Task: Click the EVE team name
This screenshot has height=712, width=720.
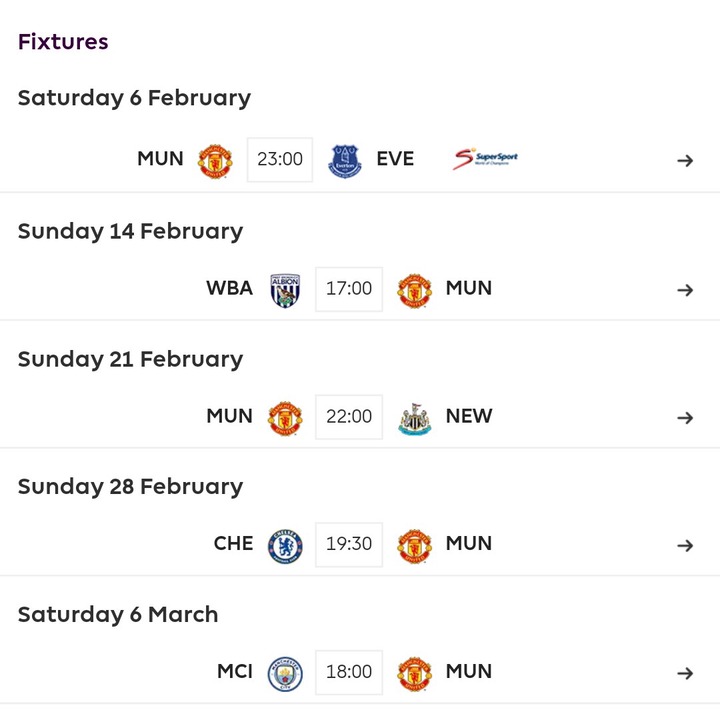Action: tap(395, 159)
